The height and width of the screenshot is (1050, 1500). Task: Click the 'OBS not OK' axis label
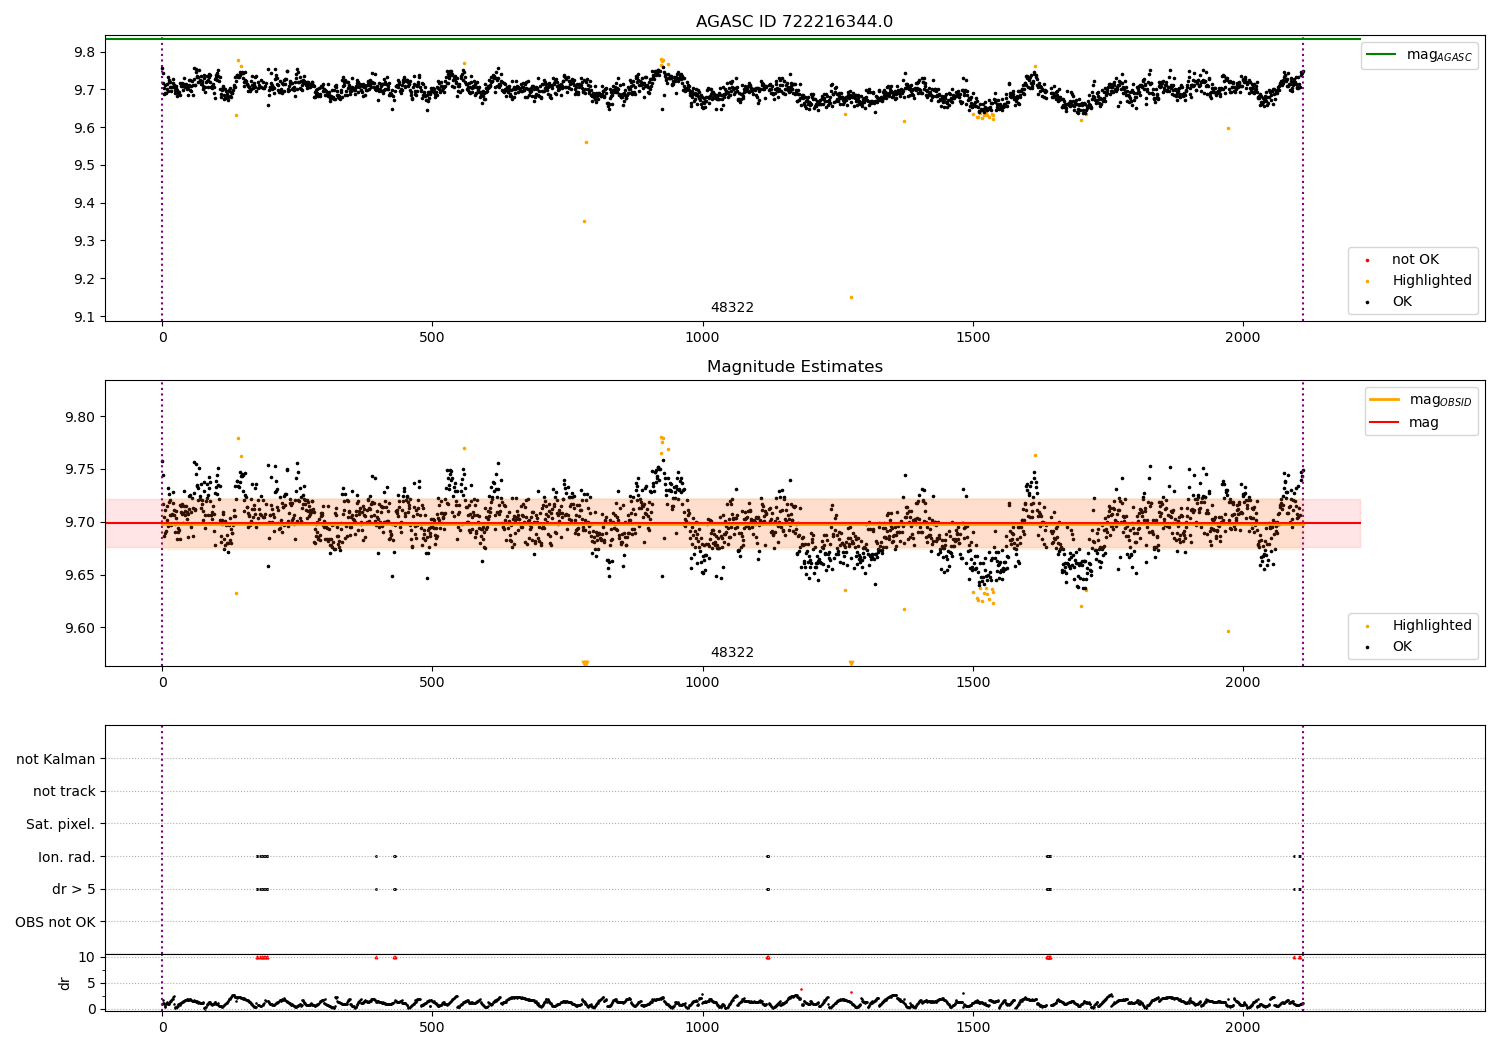click(x=56, y=922)
